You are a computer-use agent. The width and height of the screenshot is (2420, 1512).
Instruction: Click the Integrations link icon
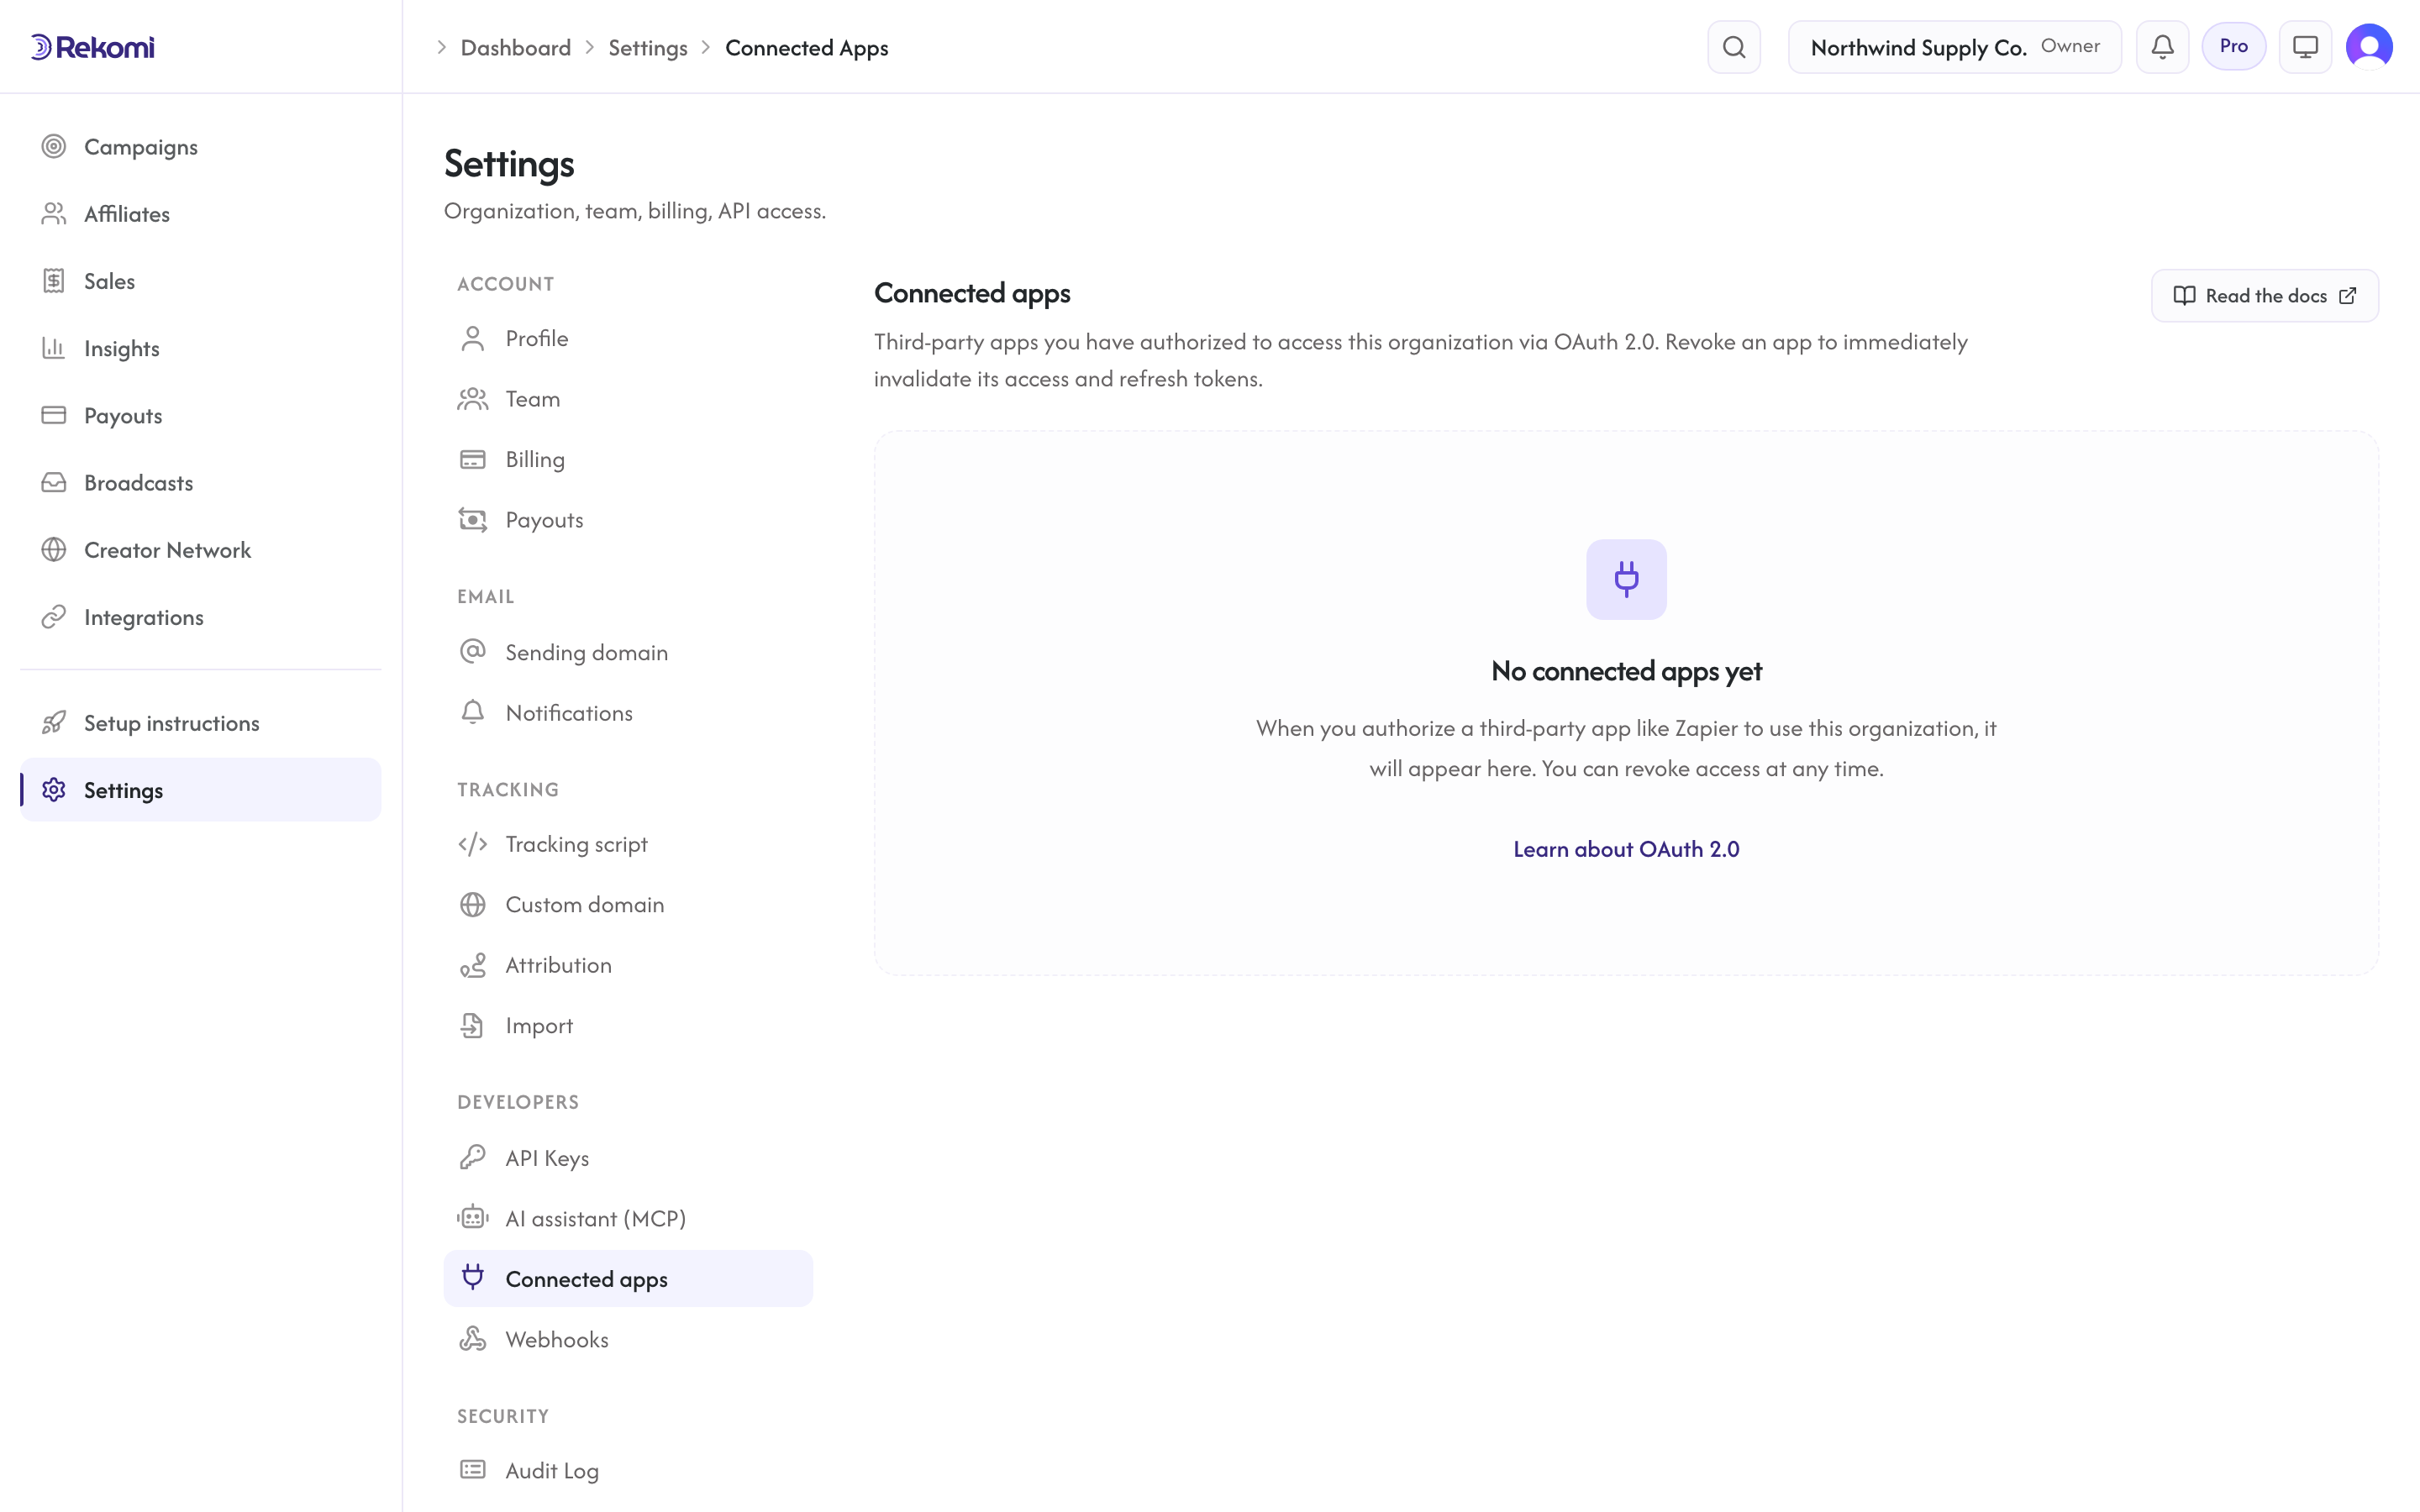tap(54, 617)
